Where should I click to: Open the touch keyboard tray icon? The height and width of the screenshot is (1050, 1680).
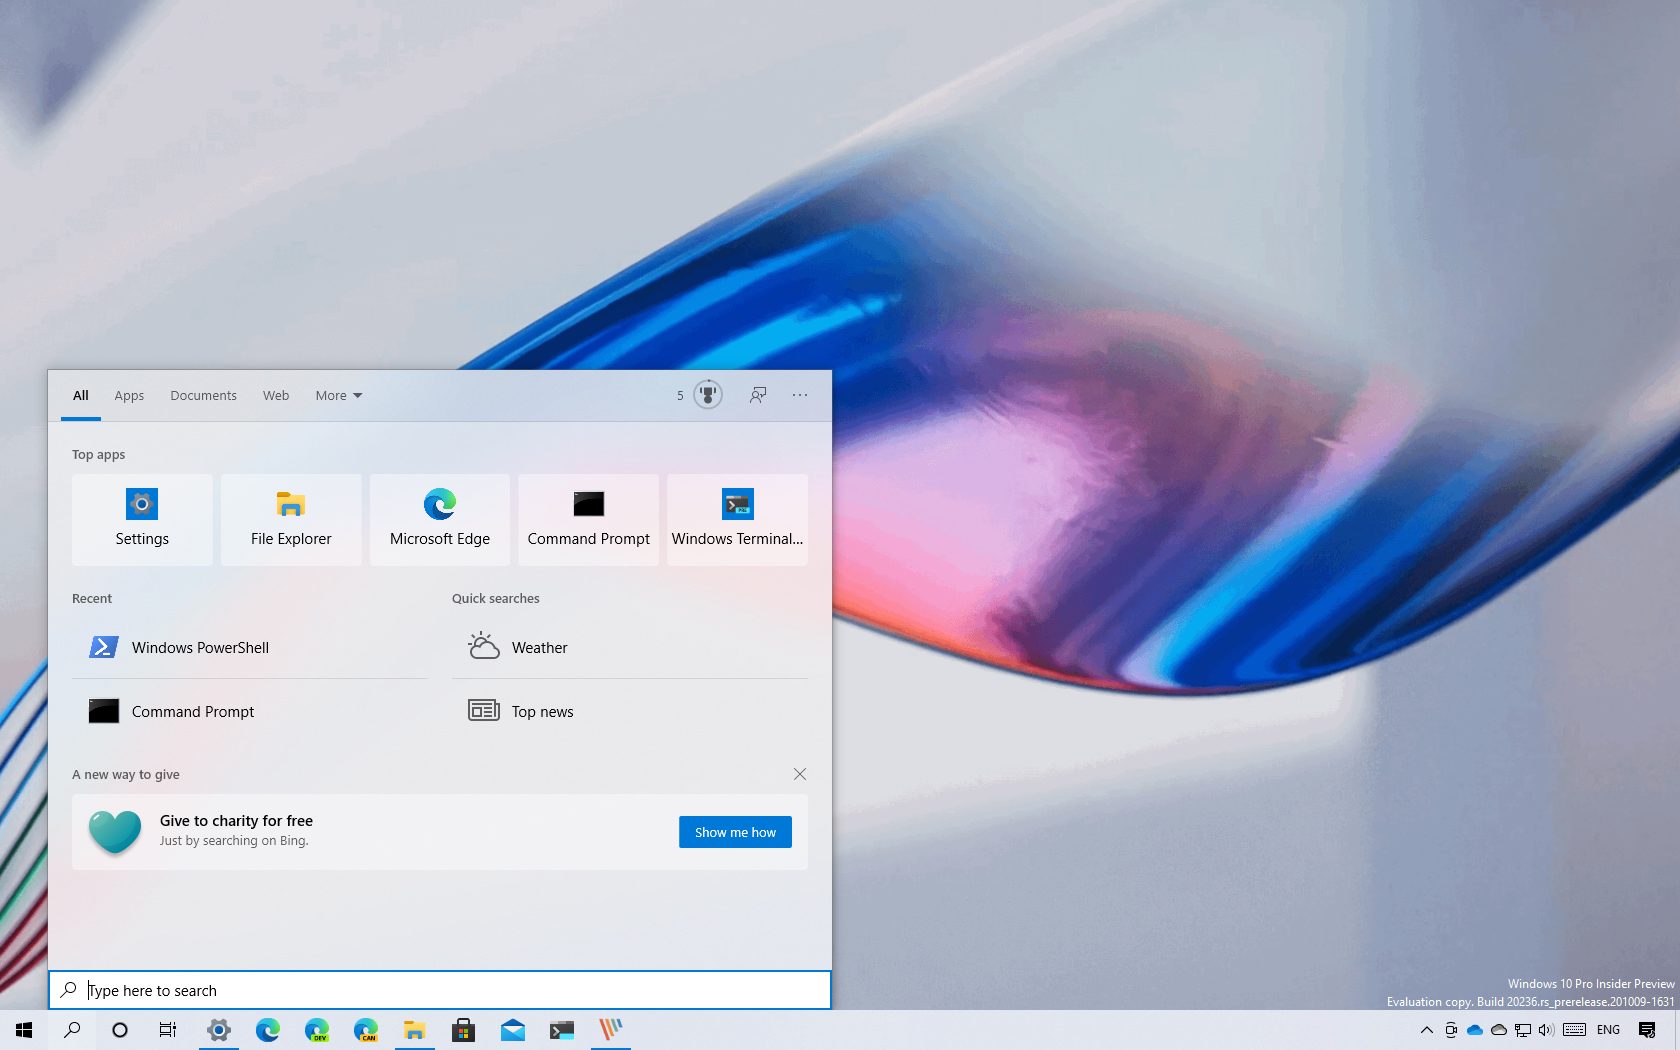[1574, 1030]
